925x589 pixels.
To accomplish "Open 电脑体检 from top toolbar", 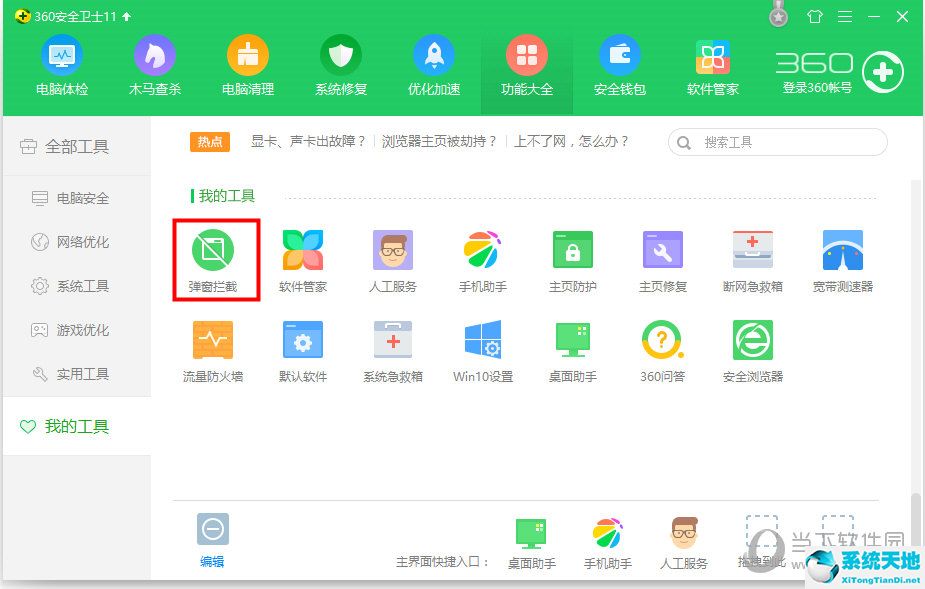I will [x=62, y=66].
